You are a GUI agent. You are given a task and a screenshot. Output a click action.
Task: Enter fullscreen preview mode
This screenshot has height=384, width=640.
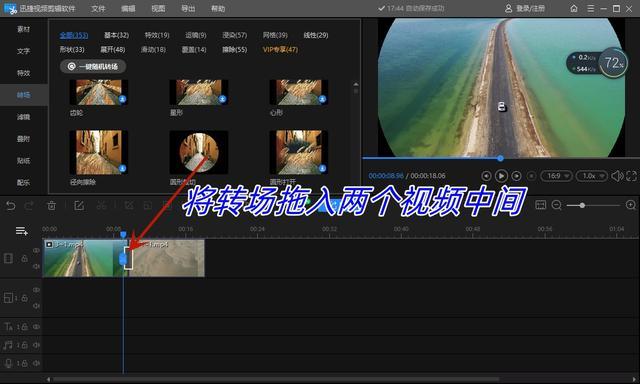631,176
